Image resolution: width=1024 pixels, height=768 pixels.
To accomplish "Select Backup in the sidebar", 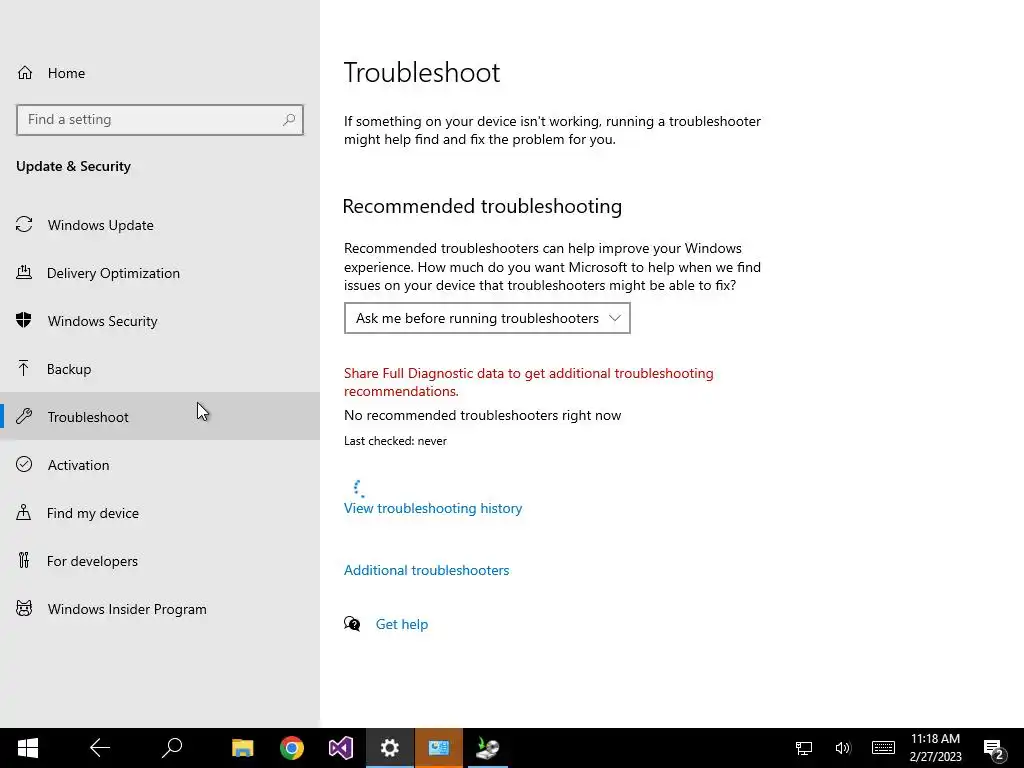I will coord(160,369).
